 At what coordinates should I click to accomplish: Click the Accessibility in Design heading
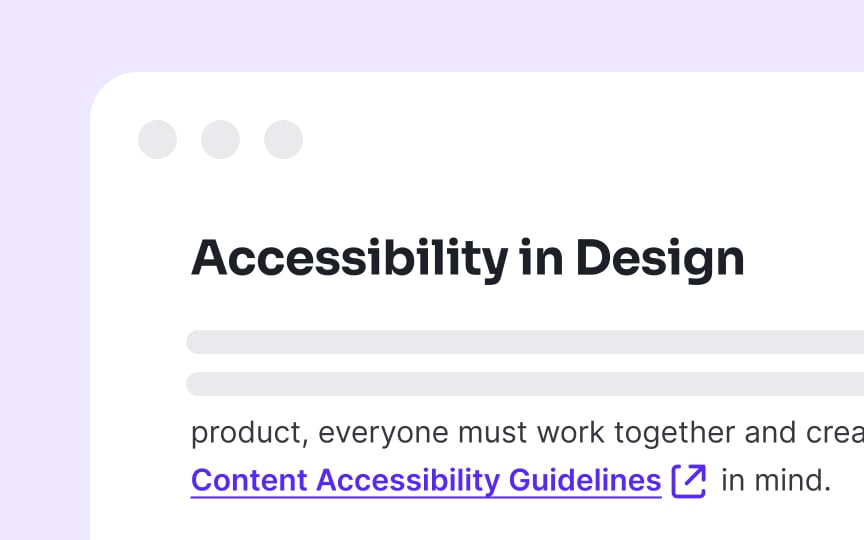468,259
